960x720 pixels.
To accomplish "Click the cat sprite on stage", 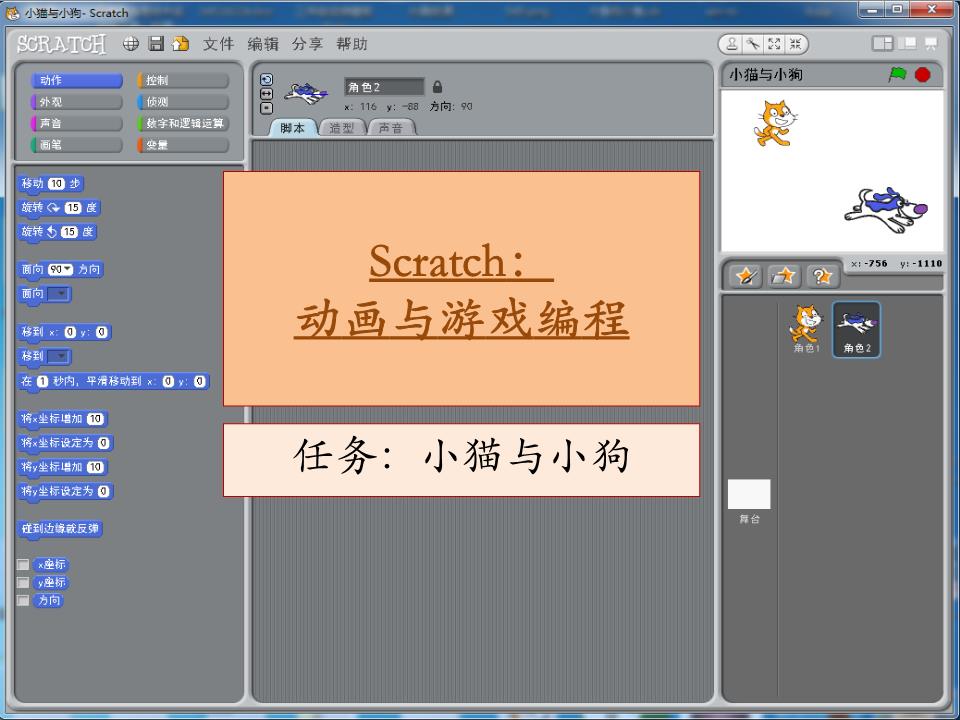I will tap(775, 123).
